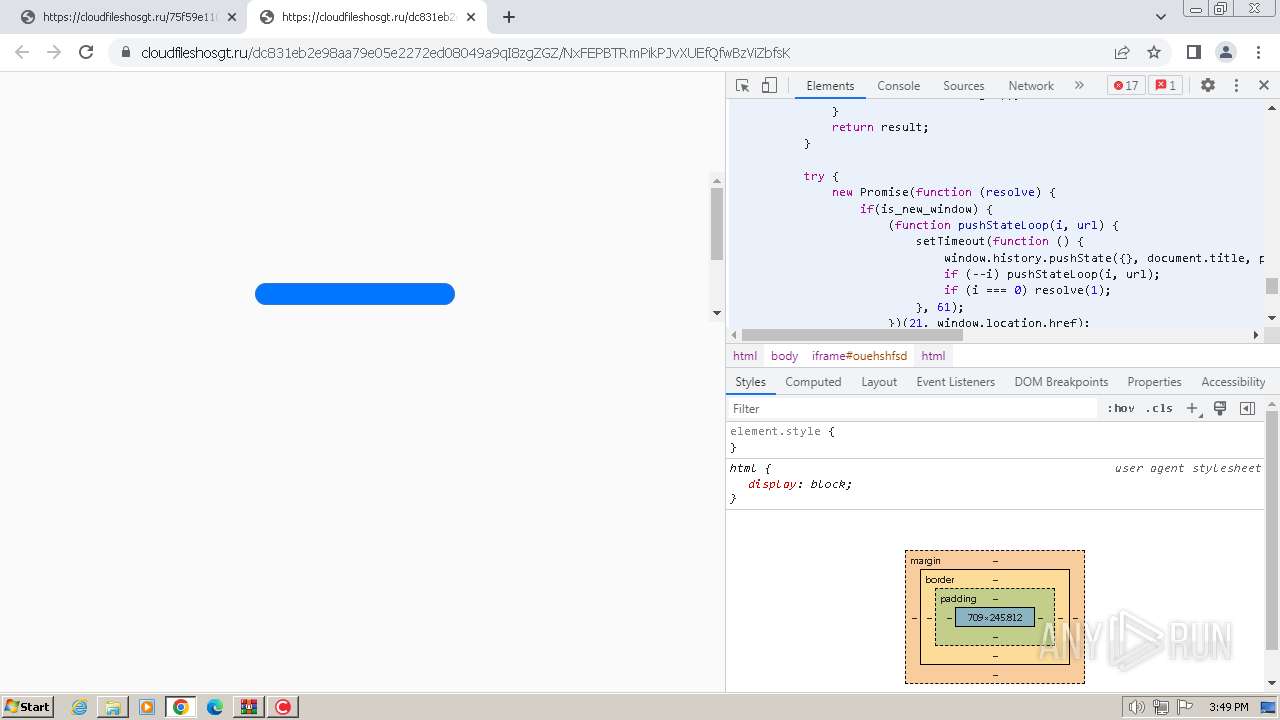The width and height of the screenshot is (1280, 720).
Task: Open the Layout pane tab
Action: tap(879, 382)
